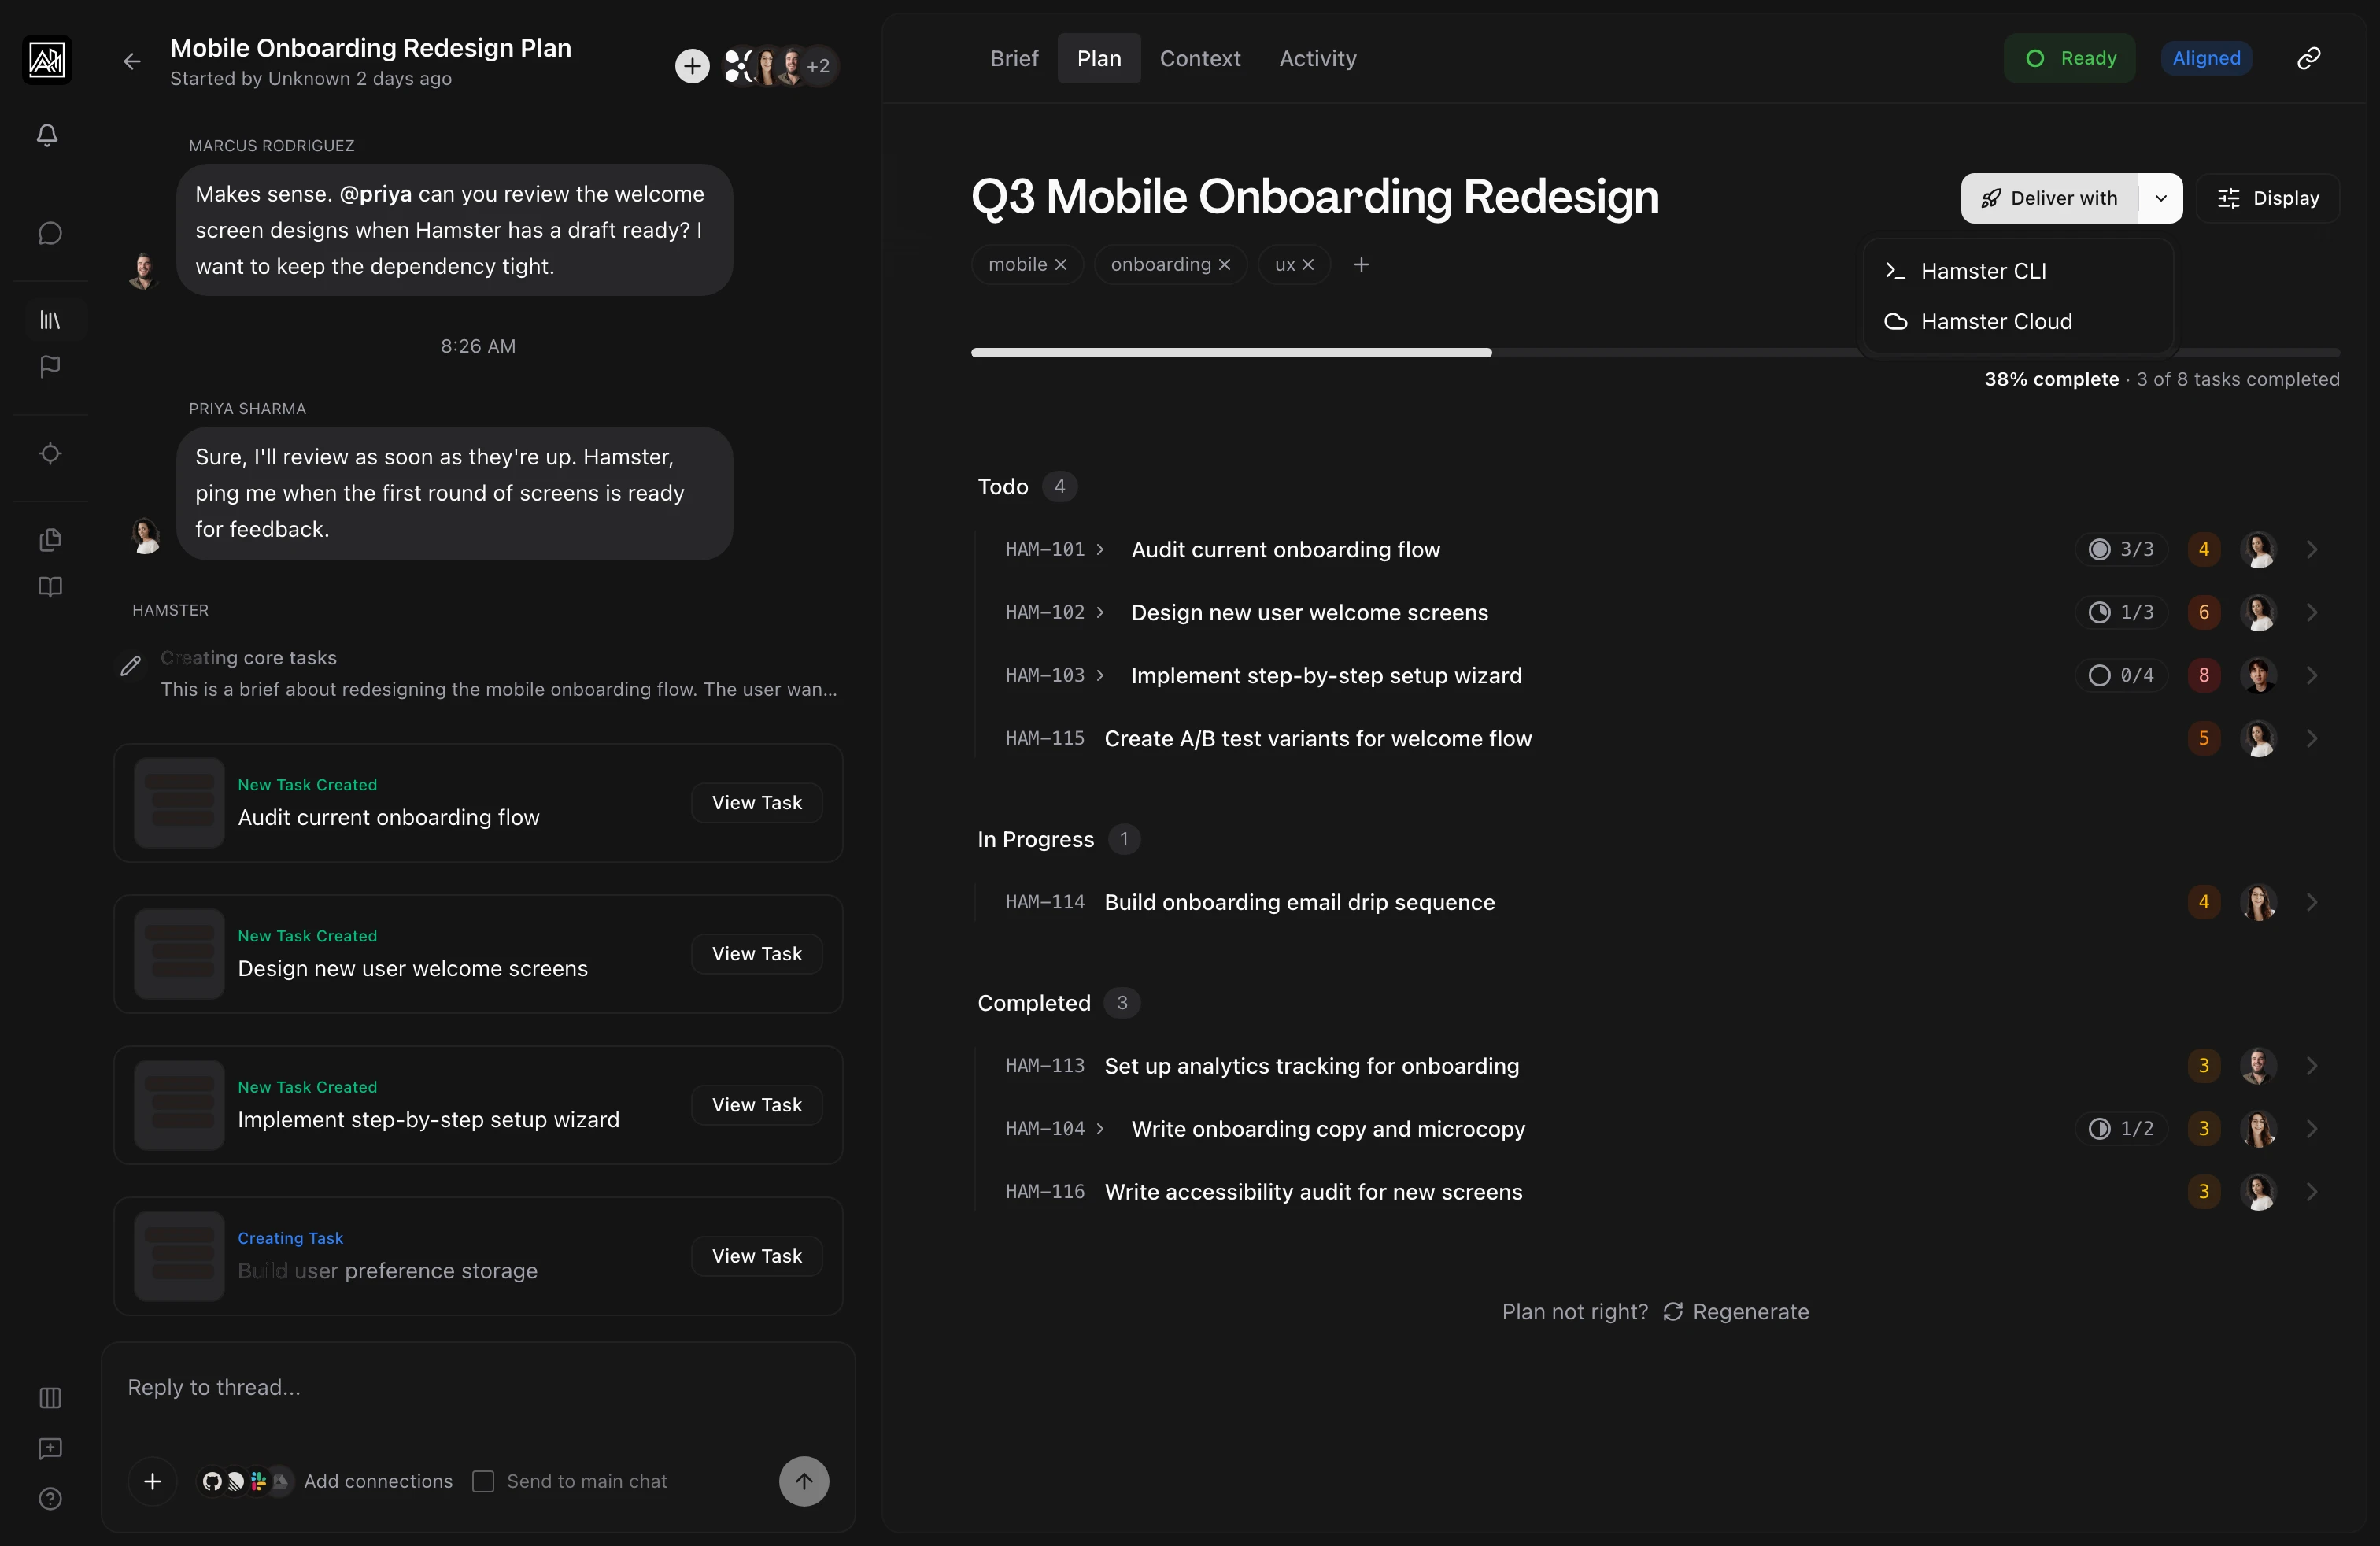The image size is (2380, 1546).
Task: Expand the HAM-103 setup wizard task
Action: tap(1100, 676)
